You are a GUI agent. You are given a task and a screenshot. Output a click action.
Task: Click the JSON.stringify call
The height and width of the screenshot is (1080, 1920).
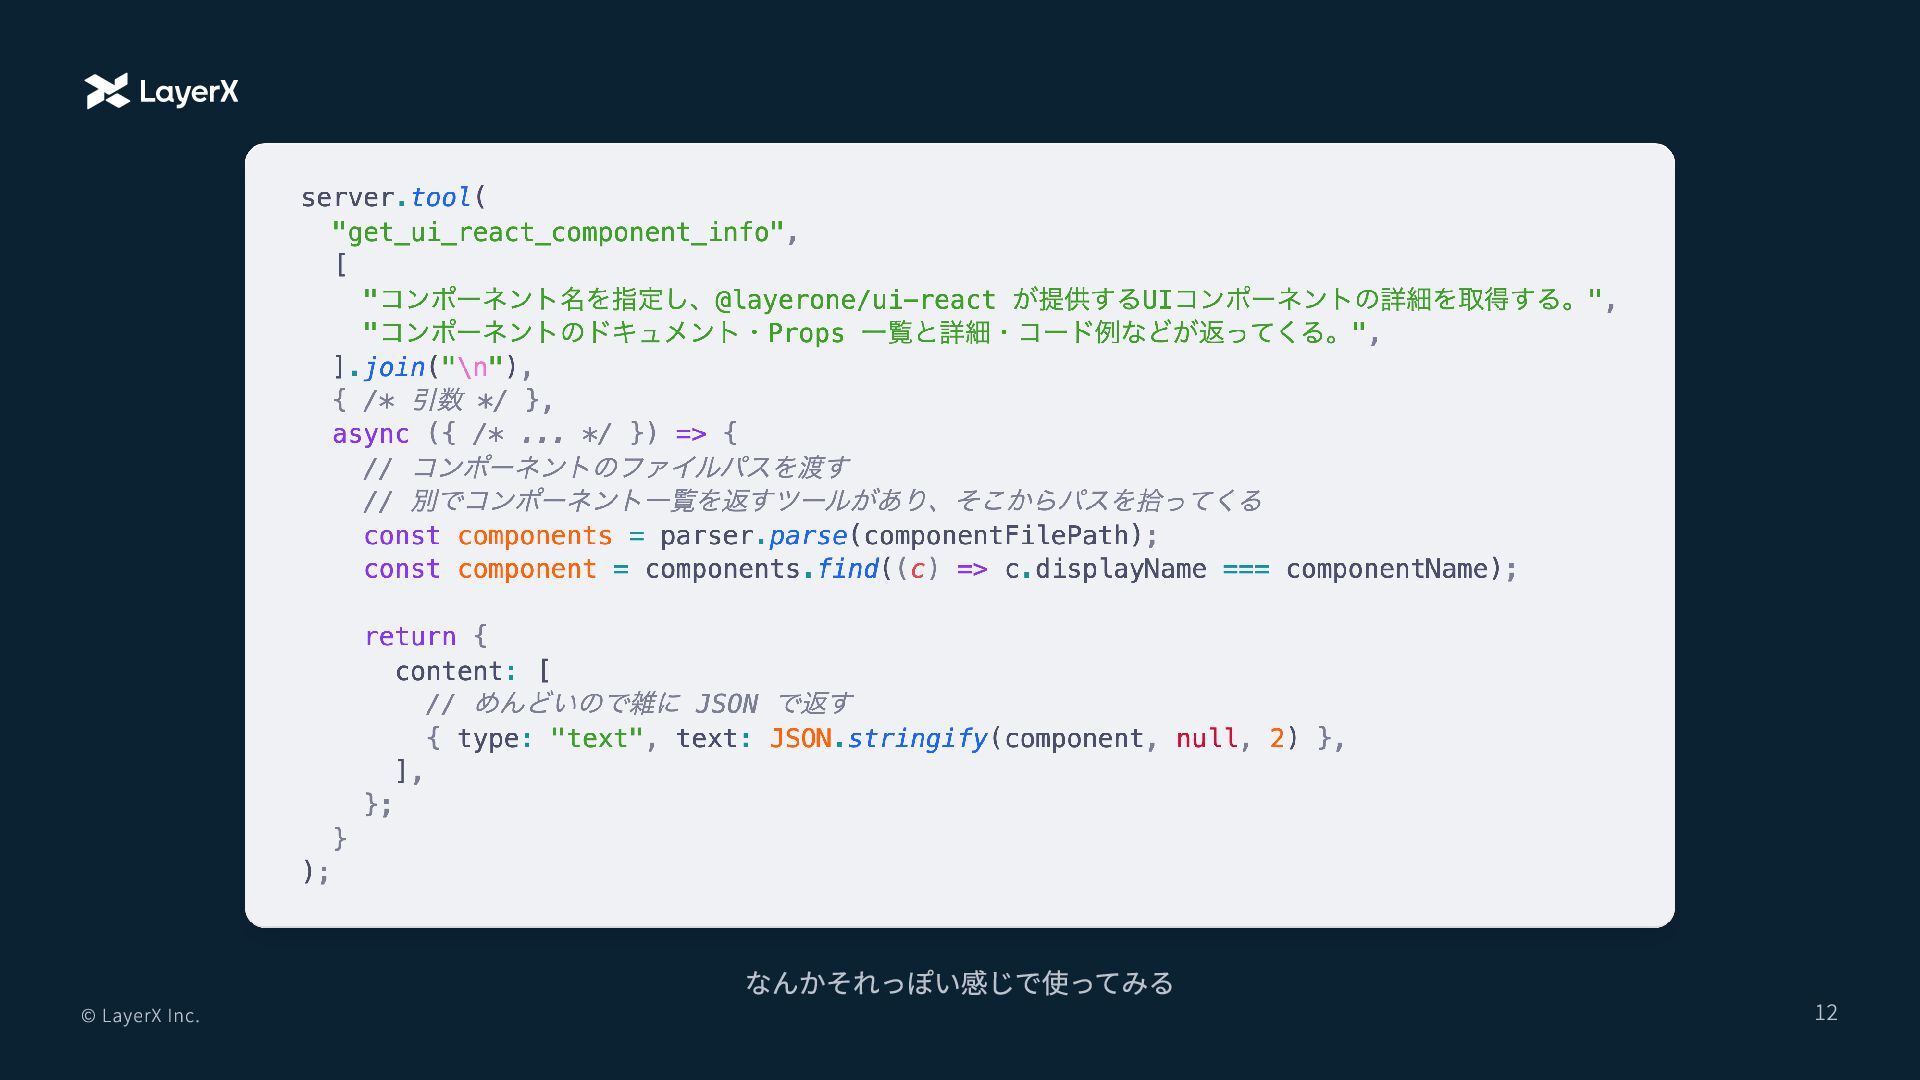(x=878, y=738)
